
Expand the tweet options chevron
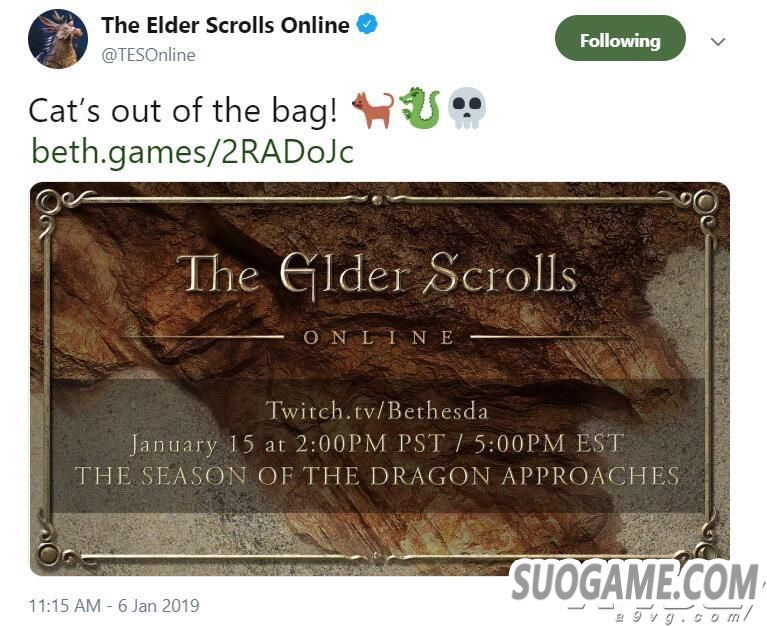(x=718, y=42)
